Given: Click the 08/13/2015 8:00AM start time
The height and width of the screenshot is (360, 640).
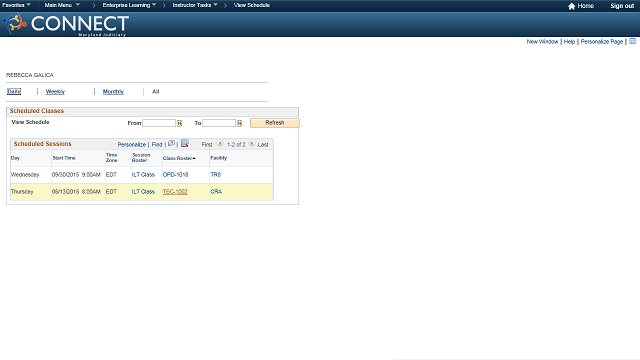Looking at the screenshot, I should point(76,192).
